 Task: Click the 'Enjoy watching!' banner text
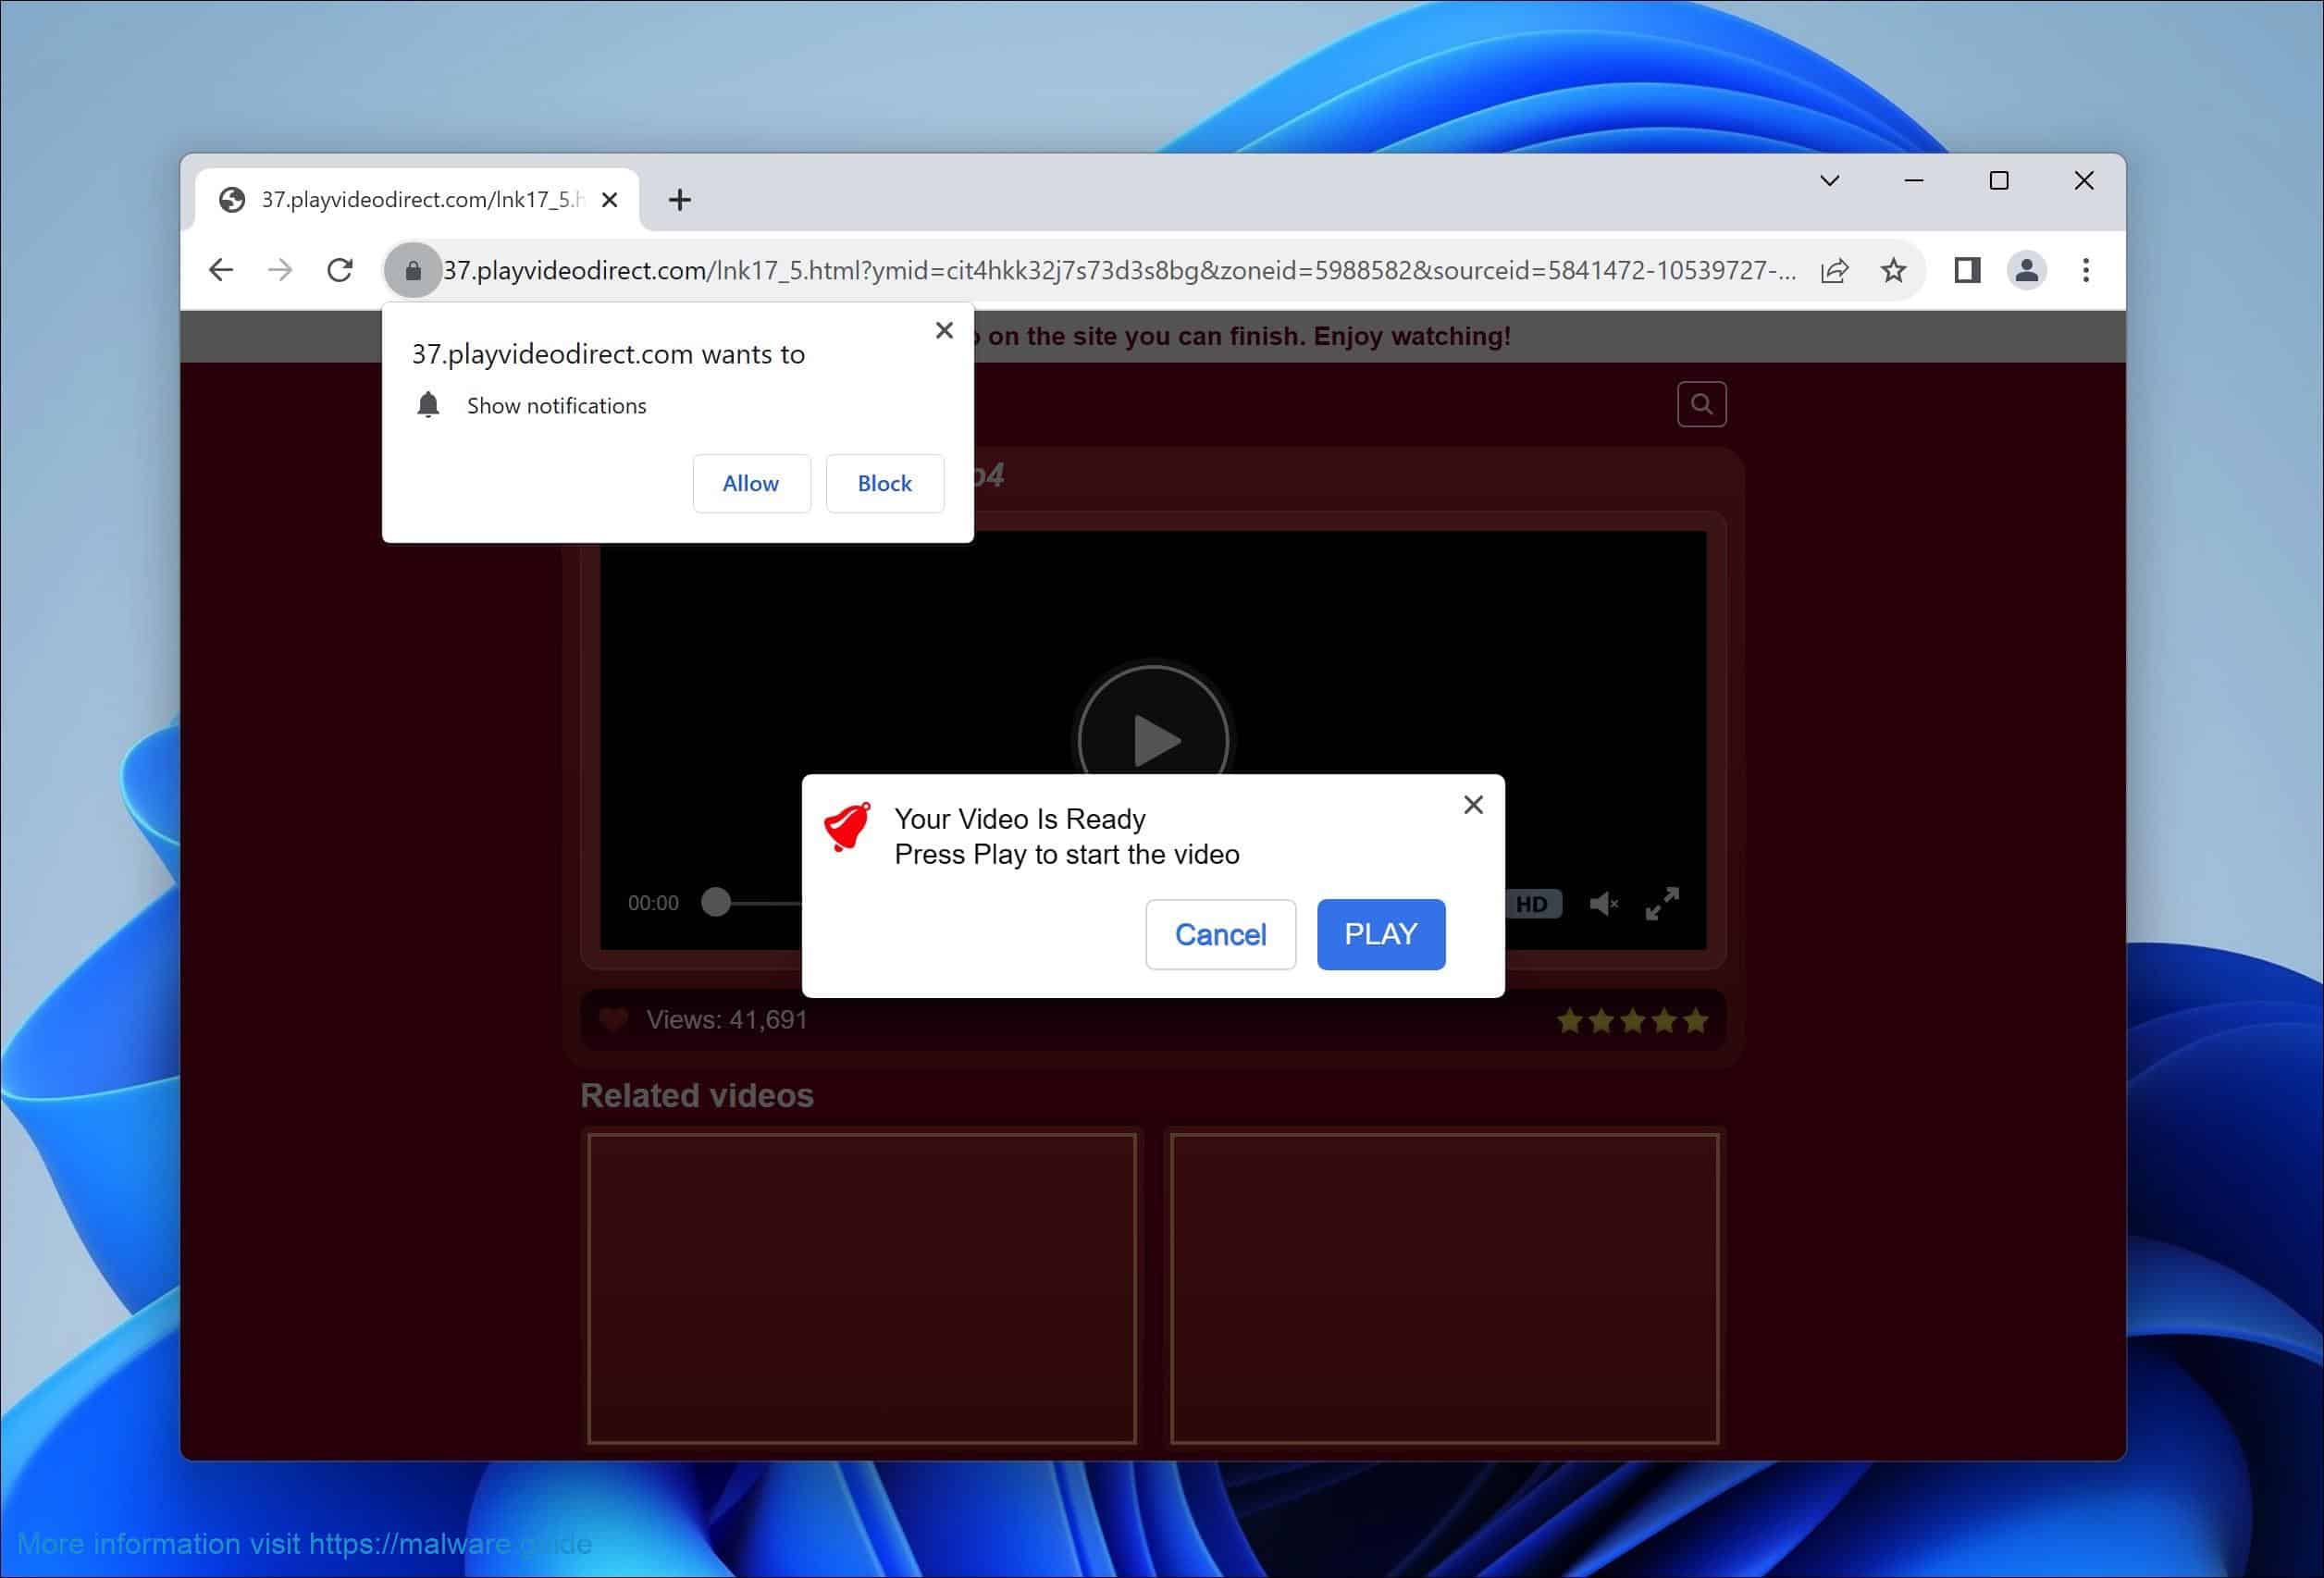[x=1412, y=336]
